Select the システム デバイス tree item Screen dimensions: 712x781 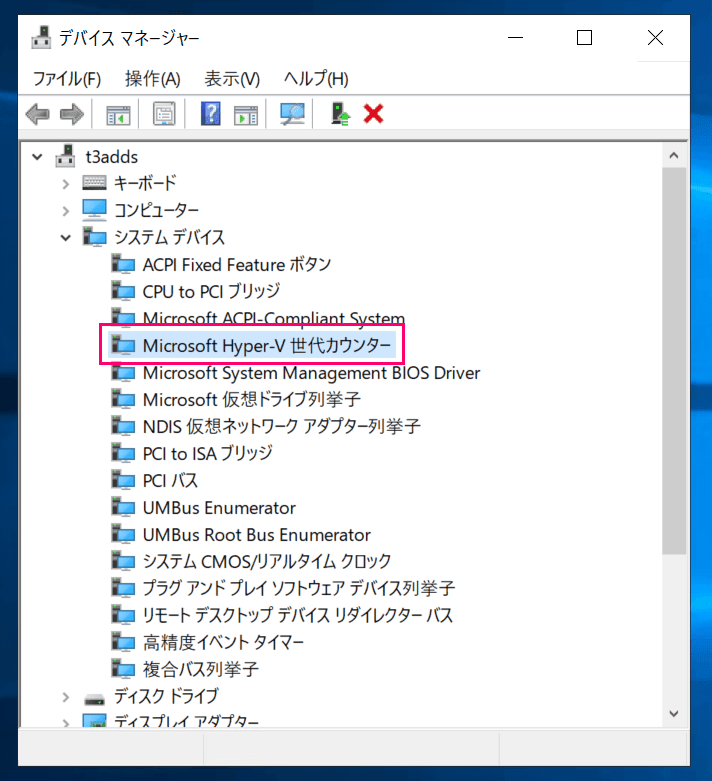click(x=169, y=237)
